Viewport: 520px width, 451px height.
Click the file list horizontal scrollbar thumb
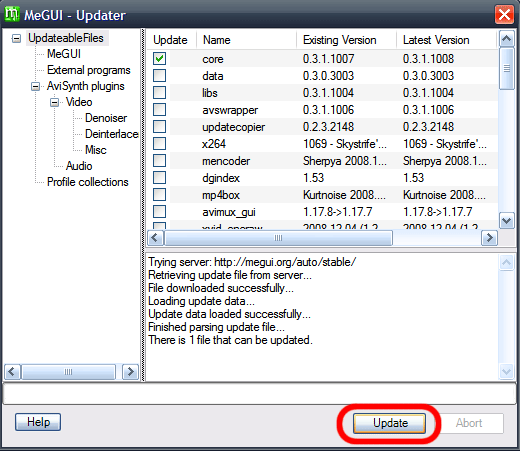click(278, 238)
